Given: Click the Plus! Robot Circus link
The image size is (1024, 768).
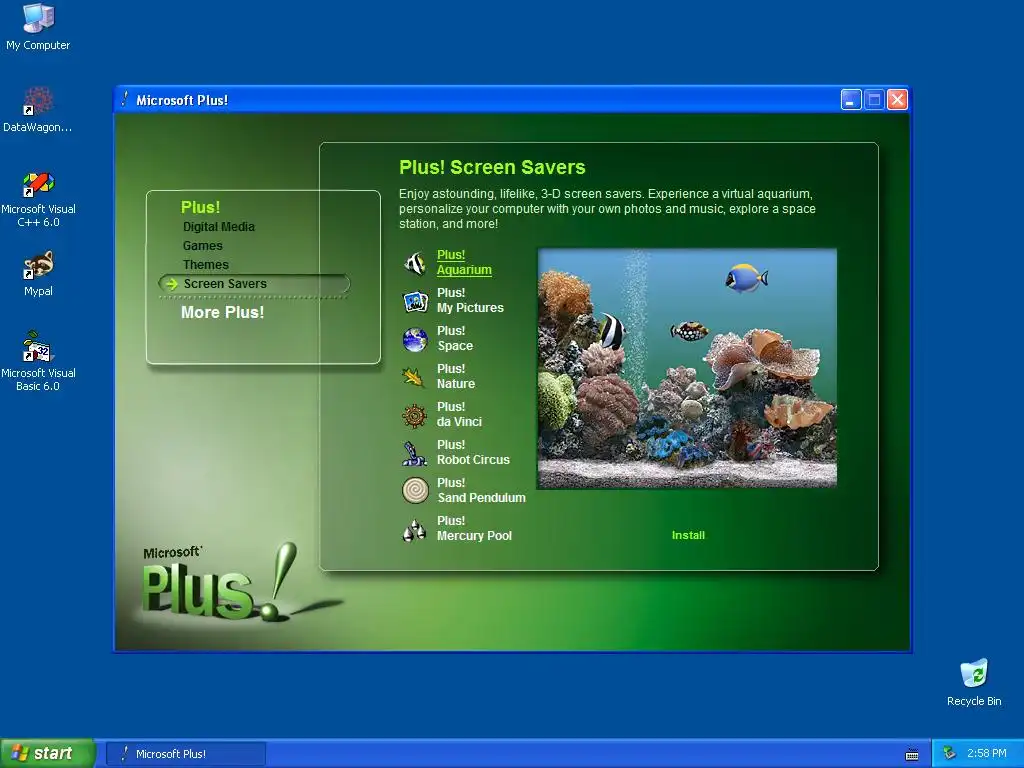Looking at the screenshot, I should [473, 452].
